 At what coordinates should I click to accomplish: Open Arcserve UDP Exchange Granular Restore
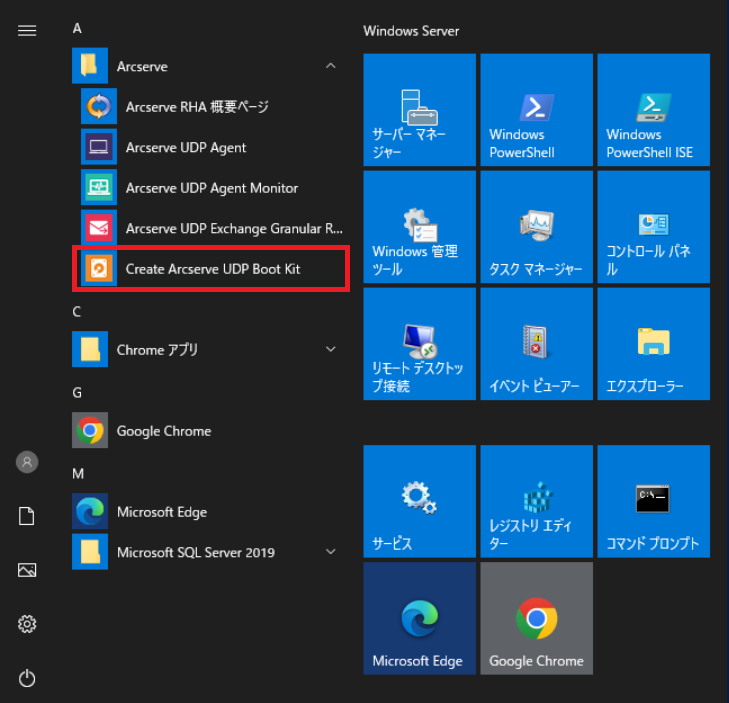click(x=210, y=228)
